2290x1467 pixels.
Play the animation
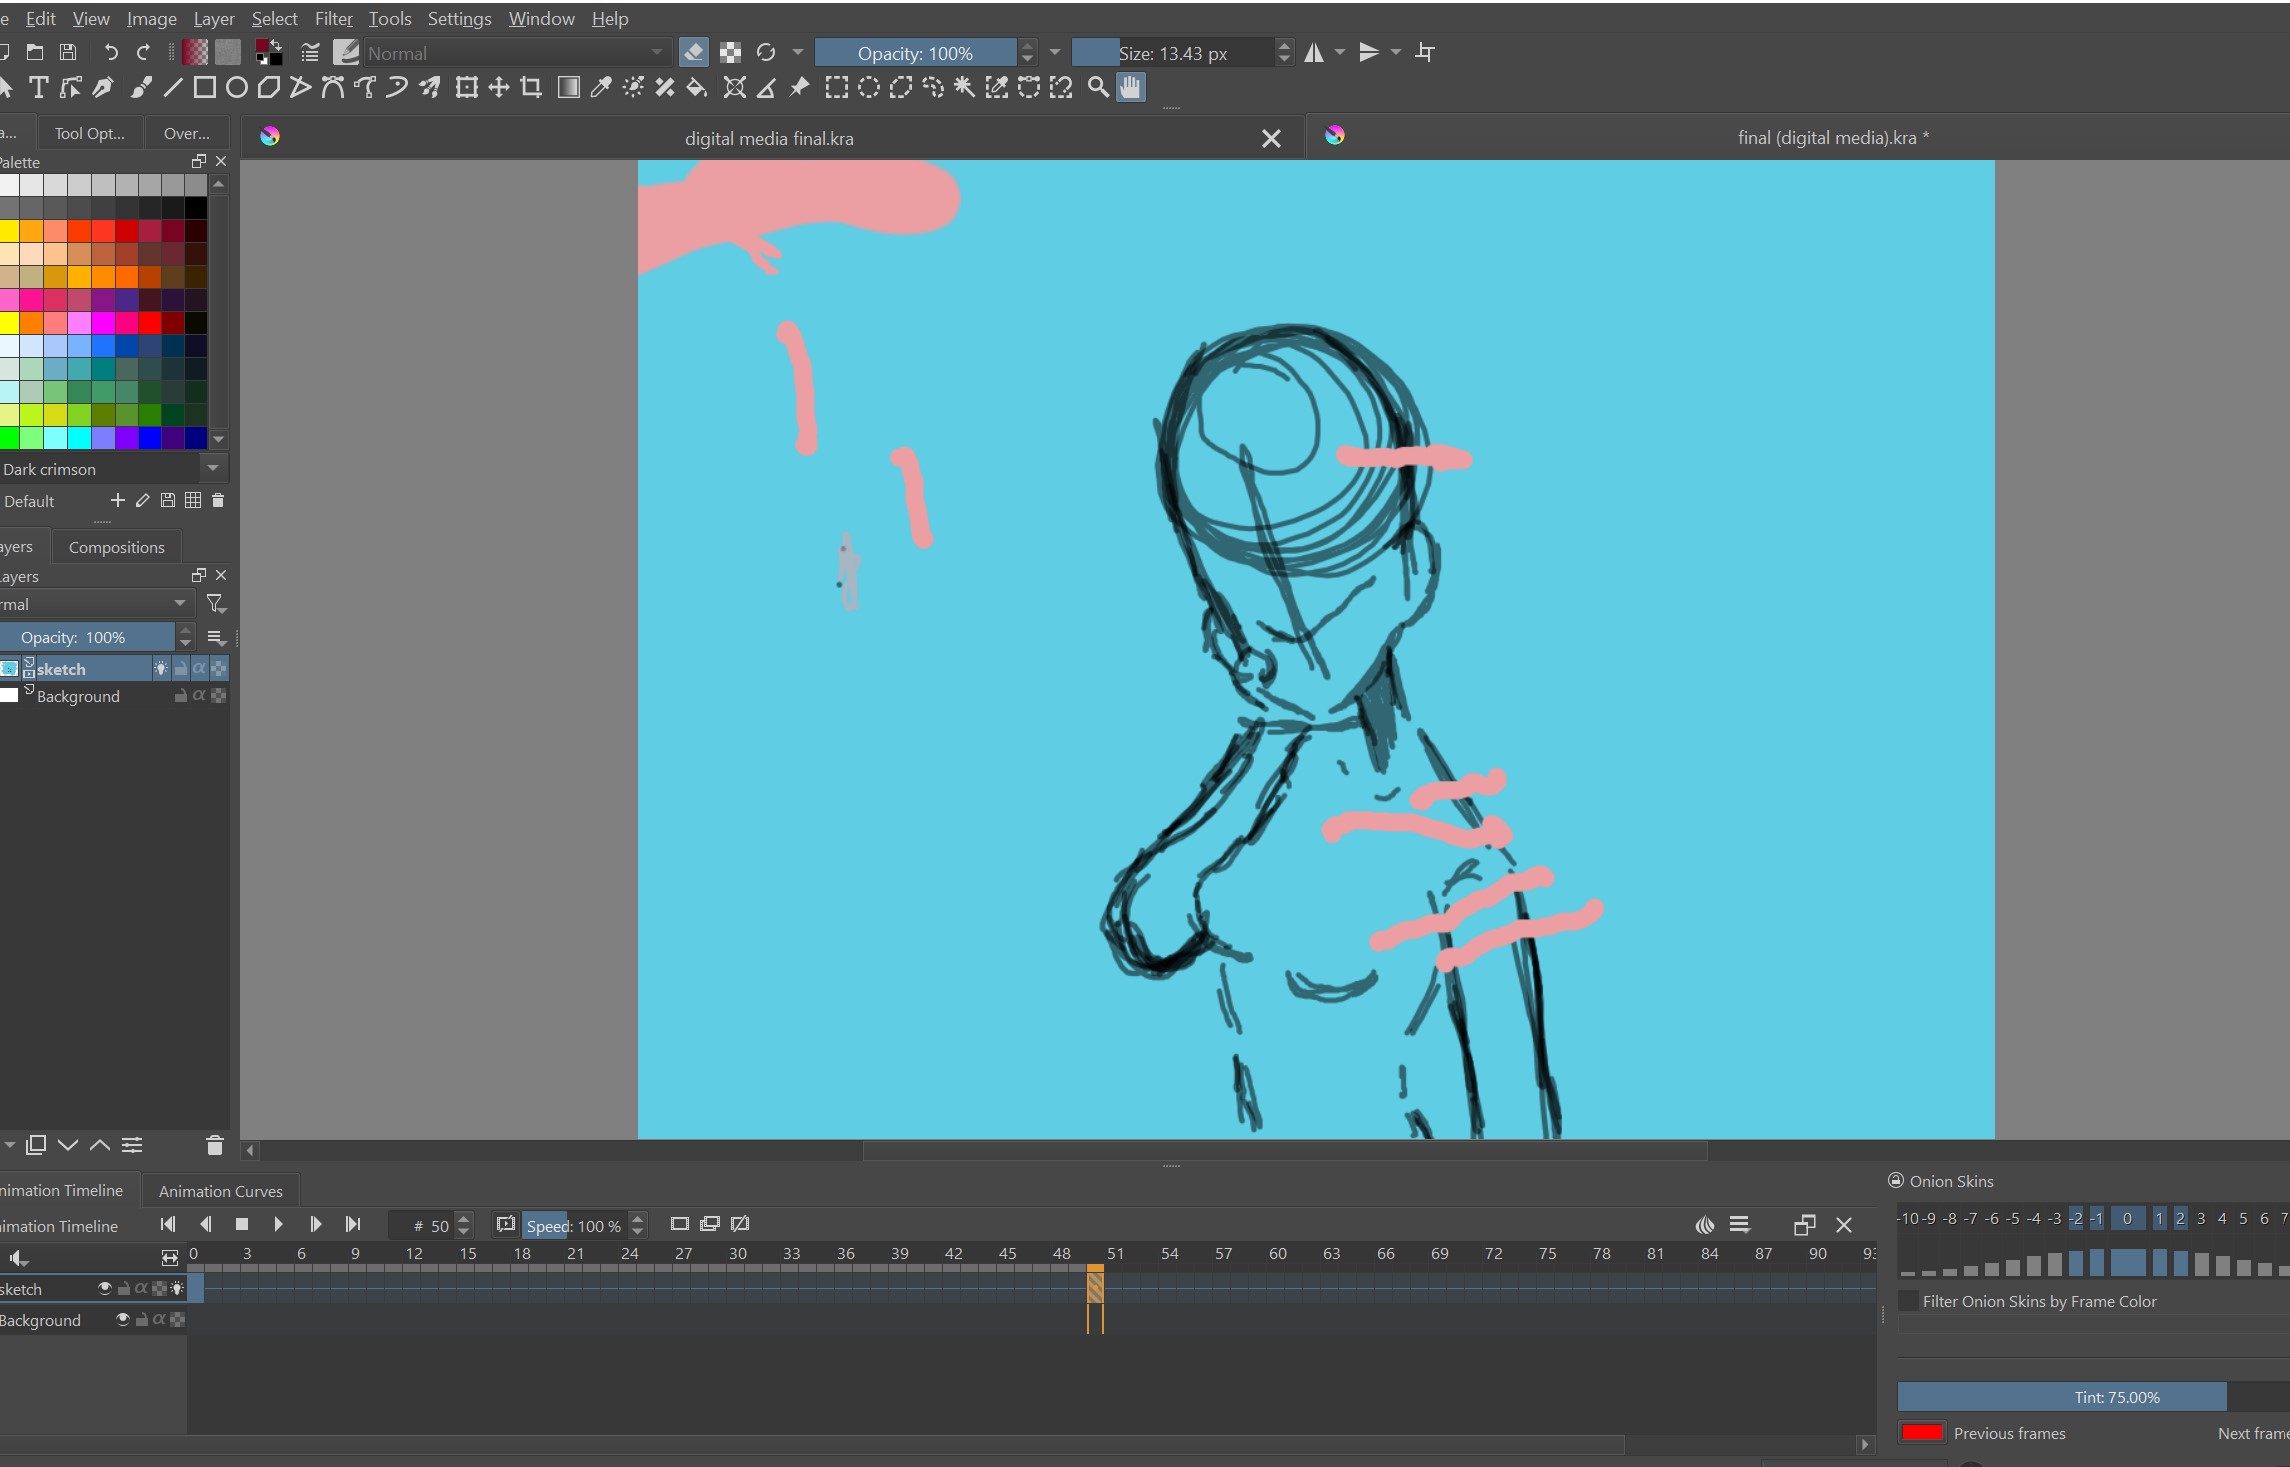[278, 1224]
